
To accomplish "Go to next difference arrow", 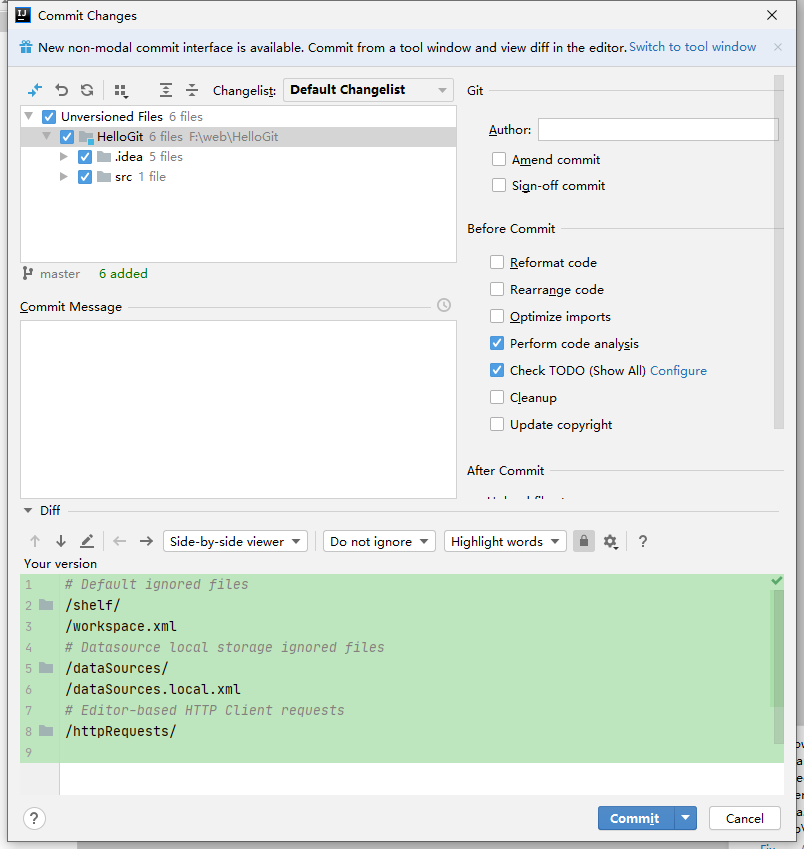I will [x=61, y=541].
